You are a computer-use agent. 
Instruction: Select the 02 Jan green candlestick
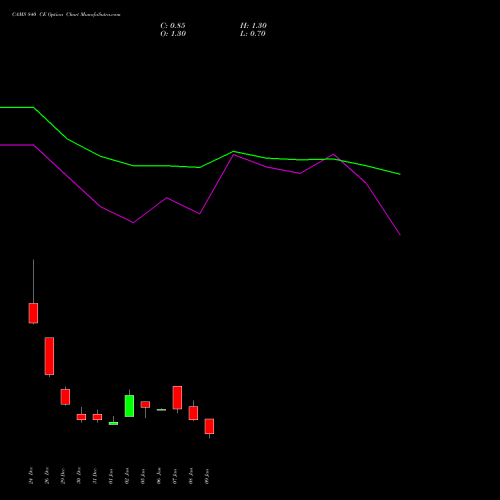tap(129, 406)
